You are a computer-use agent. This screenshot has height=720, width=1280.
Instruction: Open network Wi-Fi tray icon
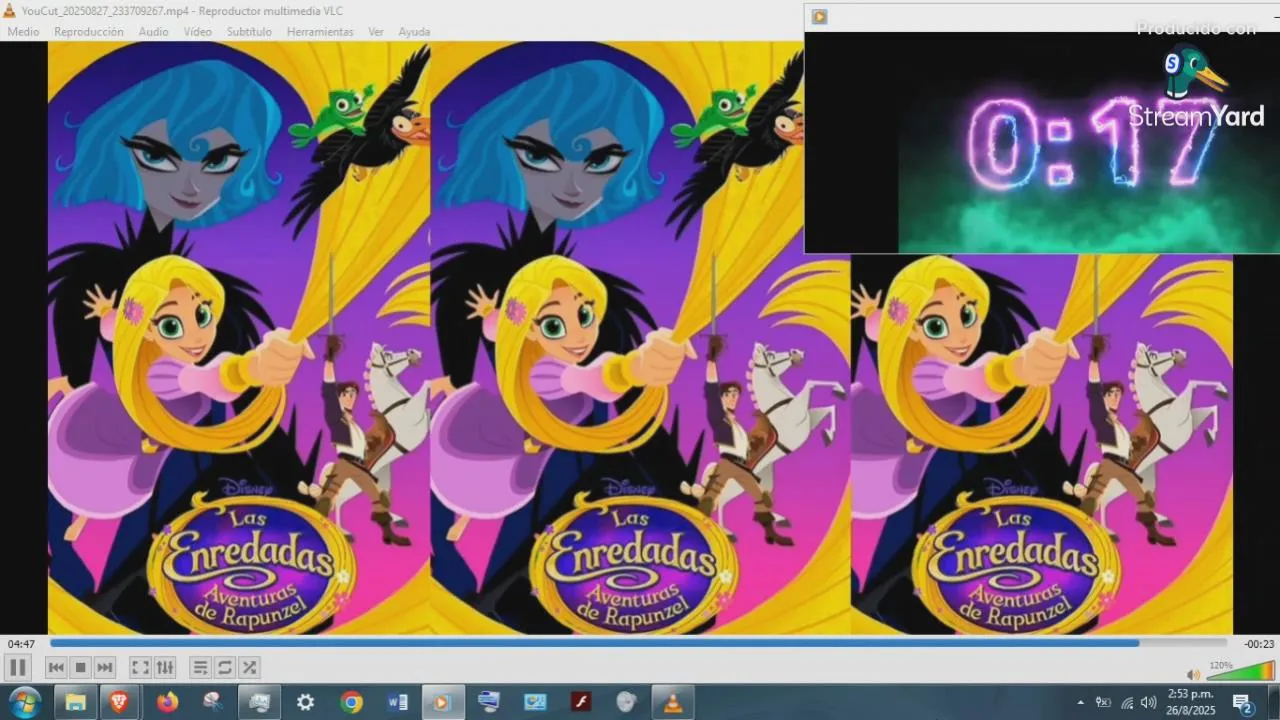click(1127, 703)
